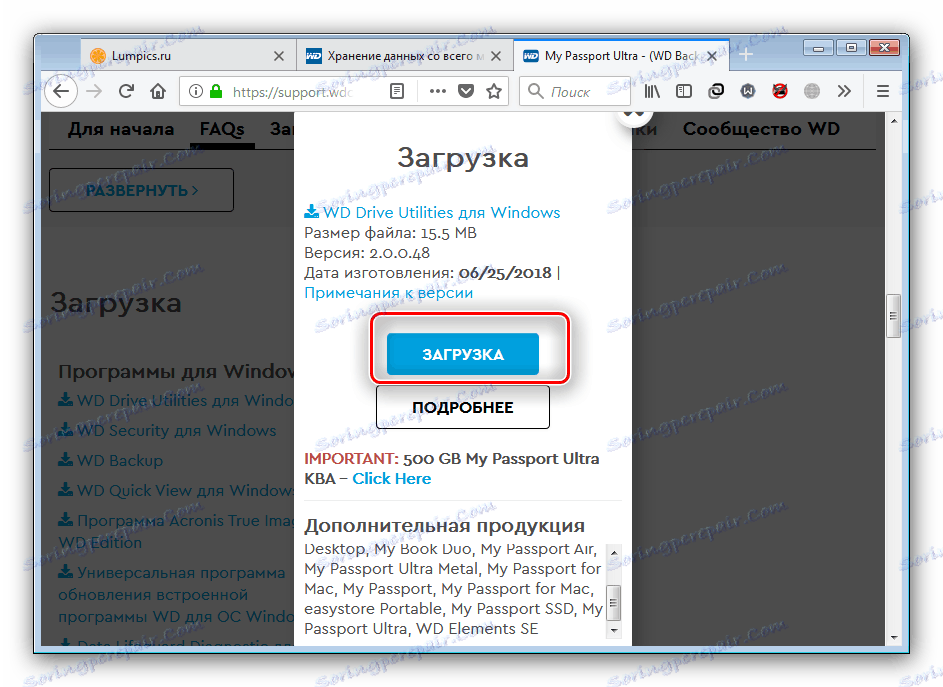Click page scrollbar down arrow
The width and height of the screenshot is (943, 687).
coord(894,637)
